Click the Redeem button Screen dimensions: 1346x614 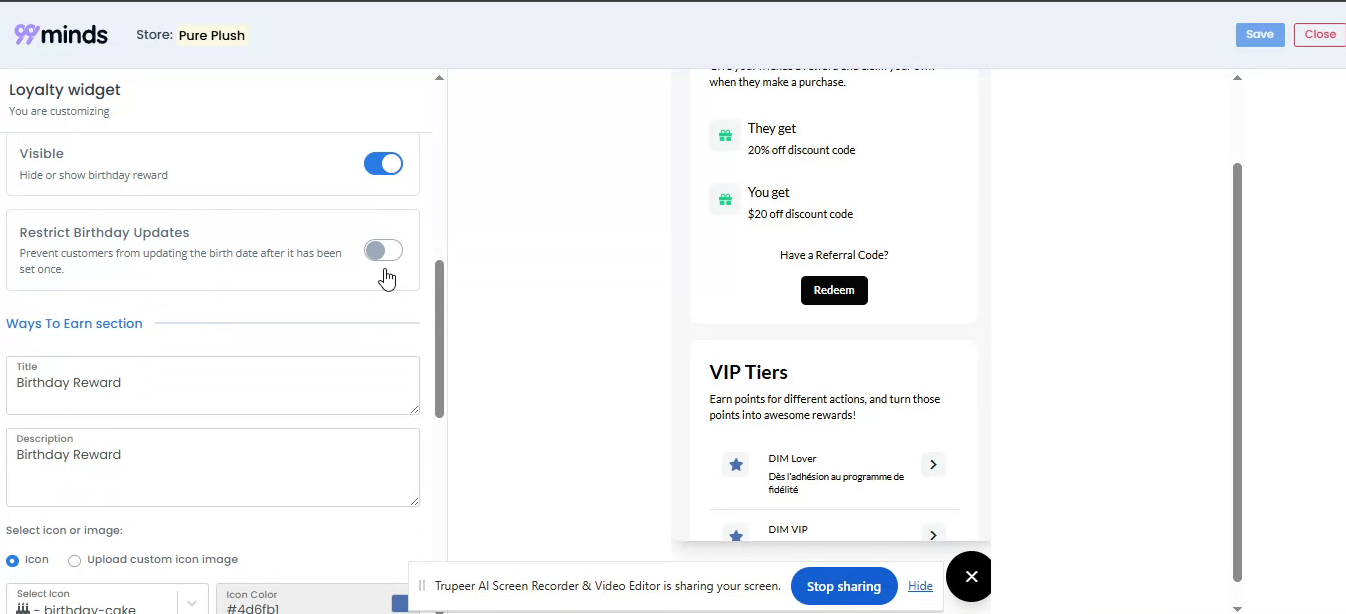click(834, 290)
